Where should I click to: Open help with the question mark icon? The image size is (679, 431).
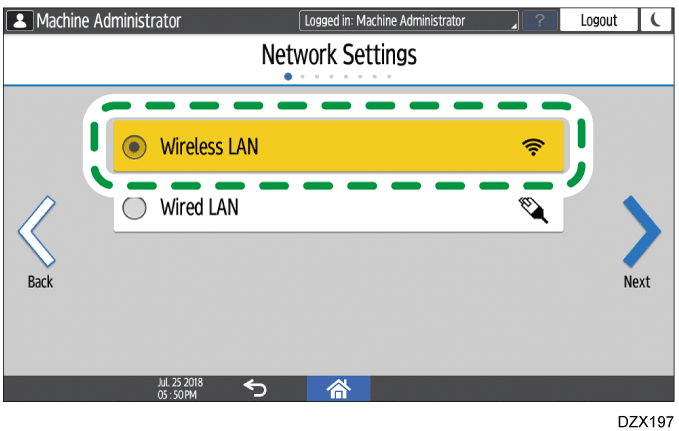point(540,20)
